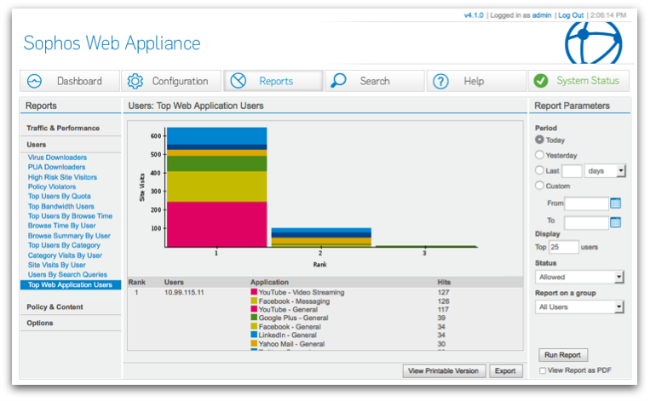The width and height of the screenshot is (650, 401).
Task: Open the System Status tab
Action: (x=579, y=81)
